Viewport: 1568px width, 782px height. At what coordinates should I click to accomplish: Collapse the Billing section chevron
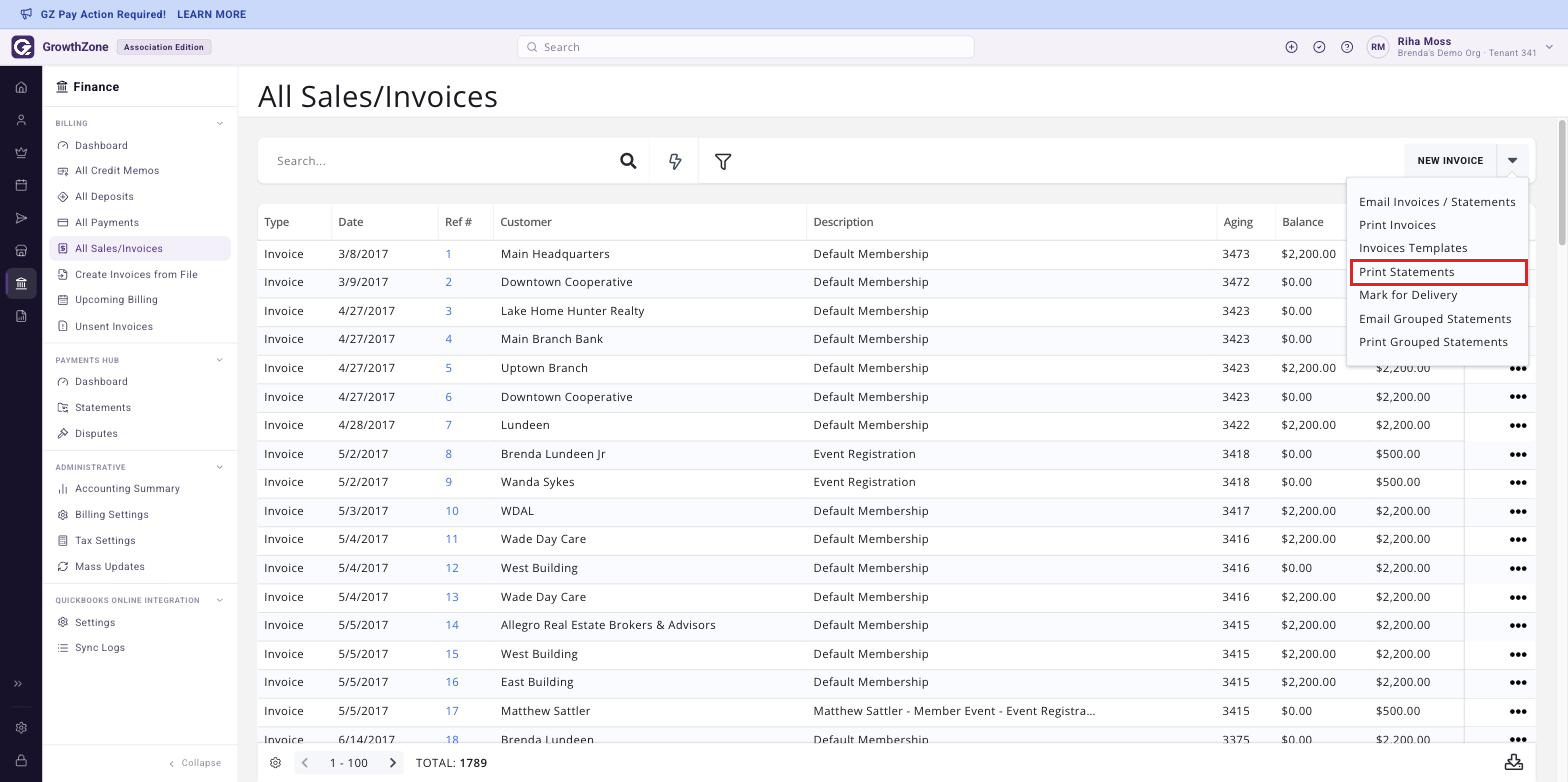(x=220, y=124)
